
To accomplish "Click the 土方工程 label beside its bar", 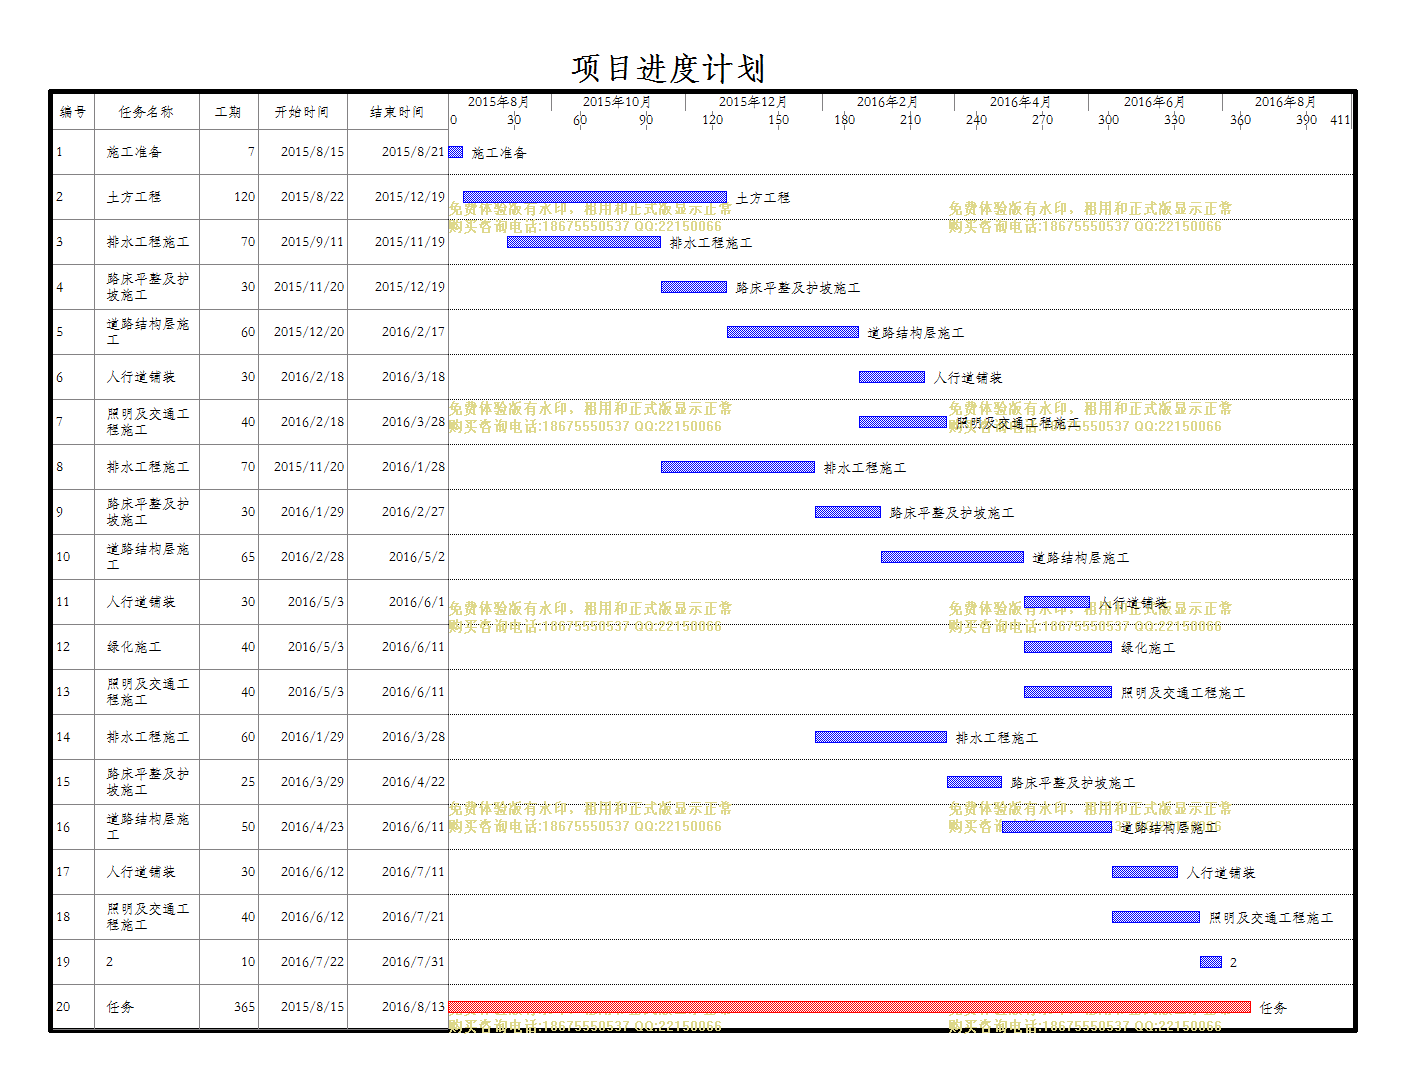I will tap(763, 198).
